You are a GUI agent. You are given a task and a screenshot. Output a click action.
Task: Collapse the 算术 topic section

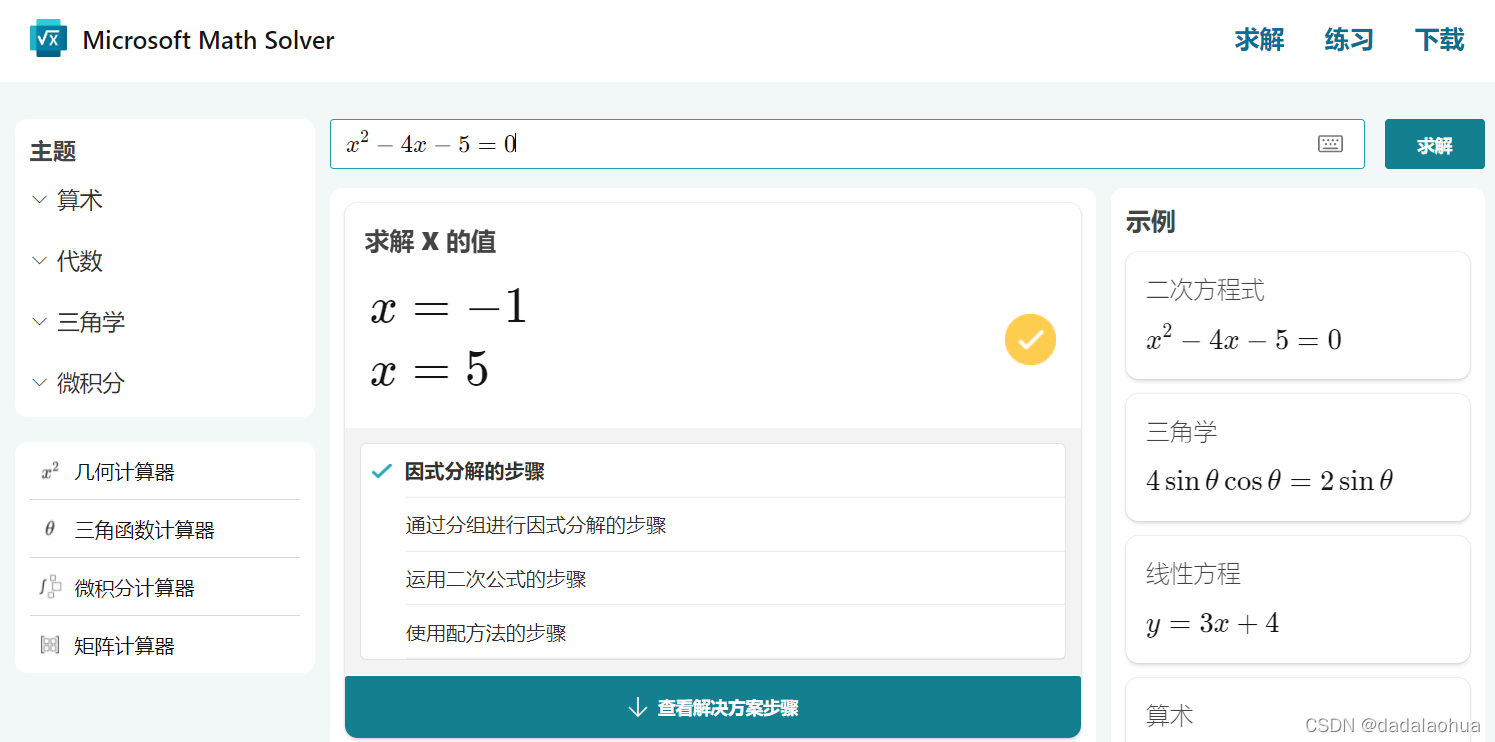point(40,199)
